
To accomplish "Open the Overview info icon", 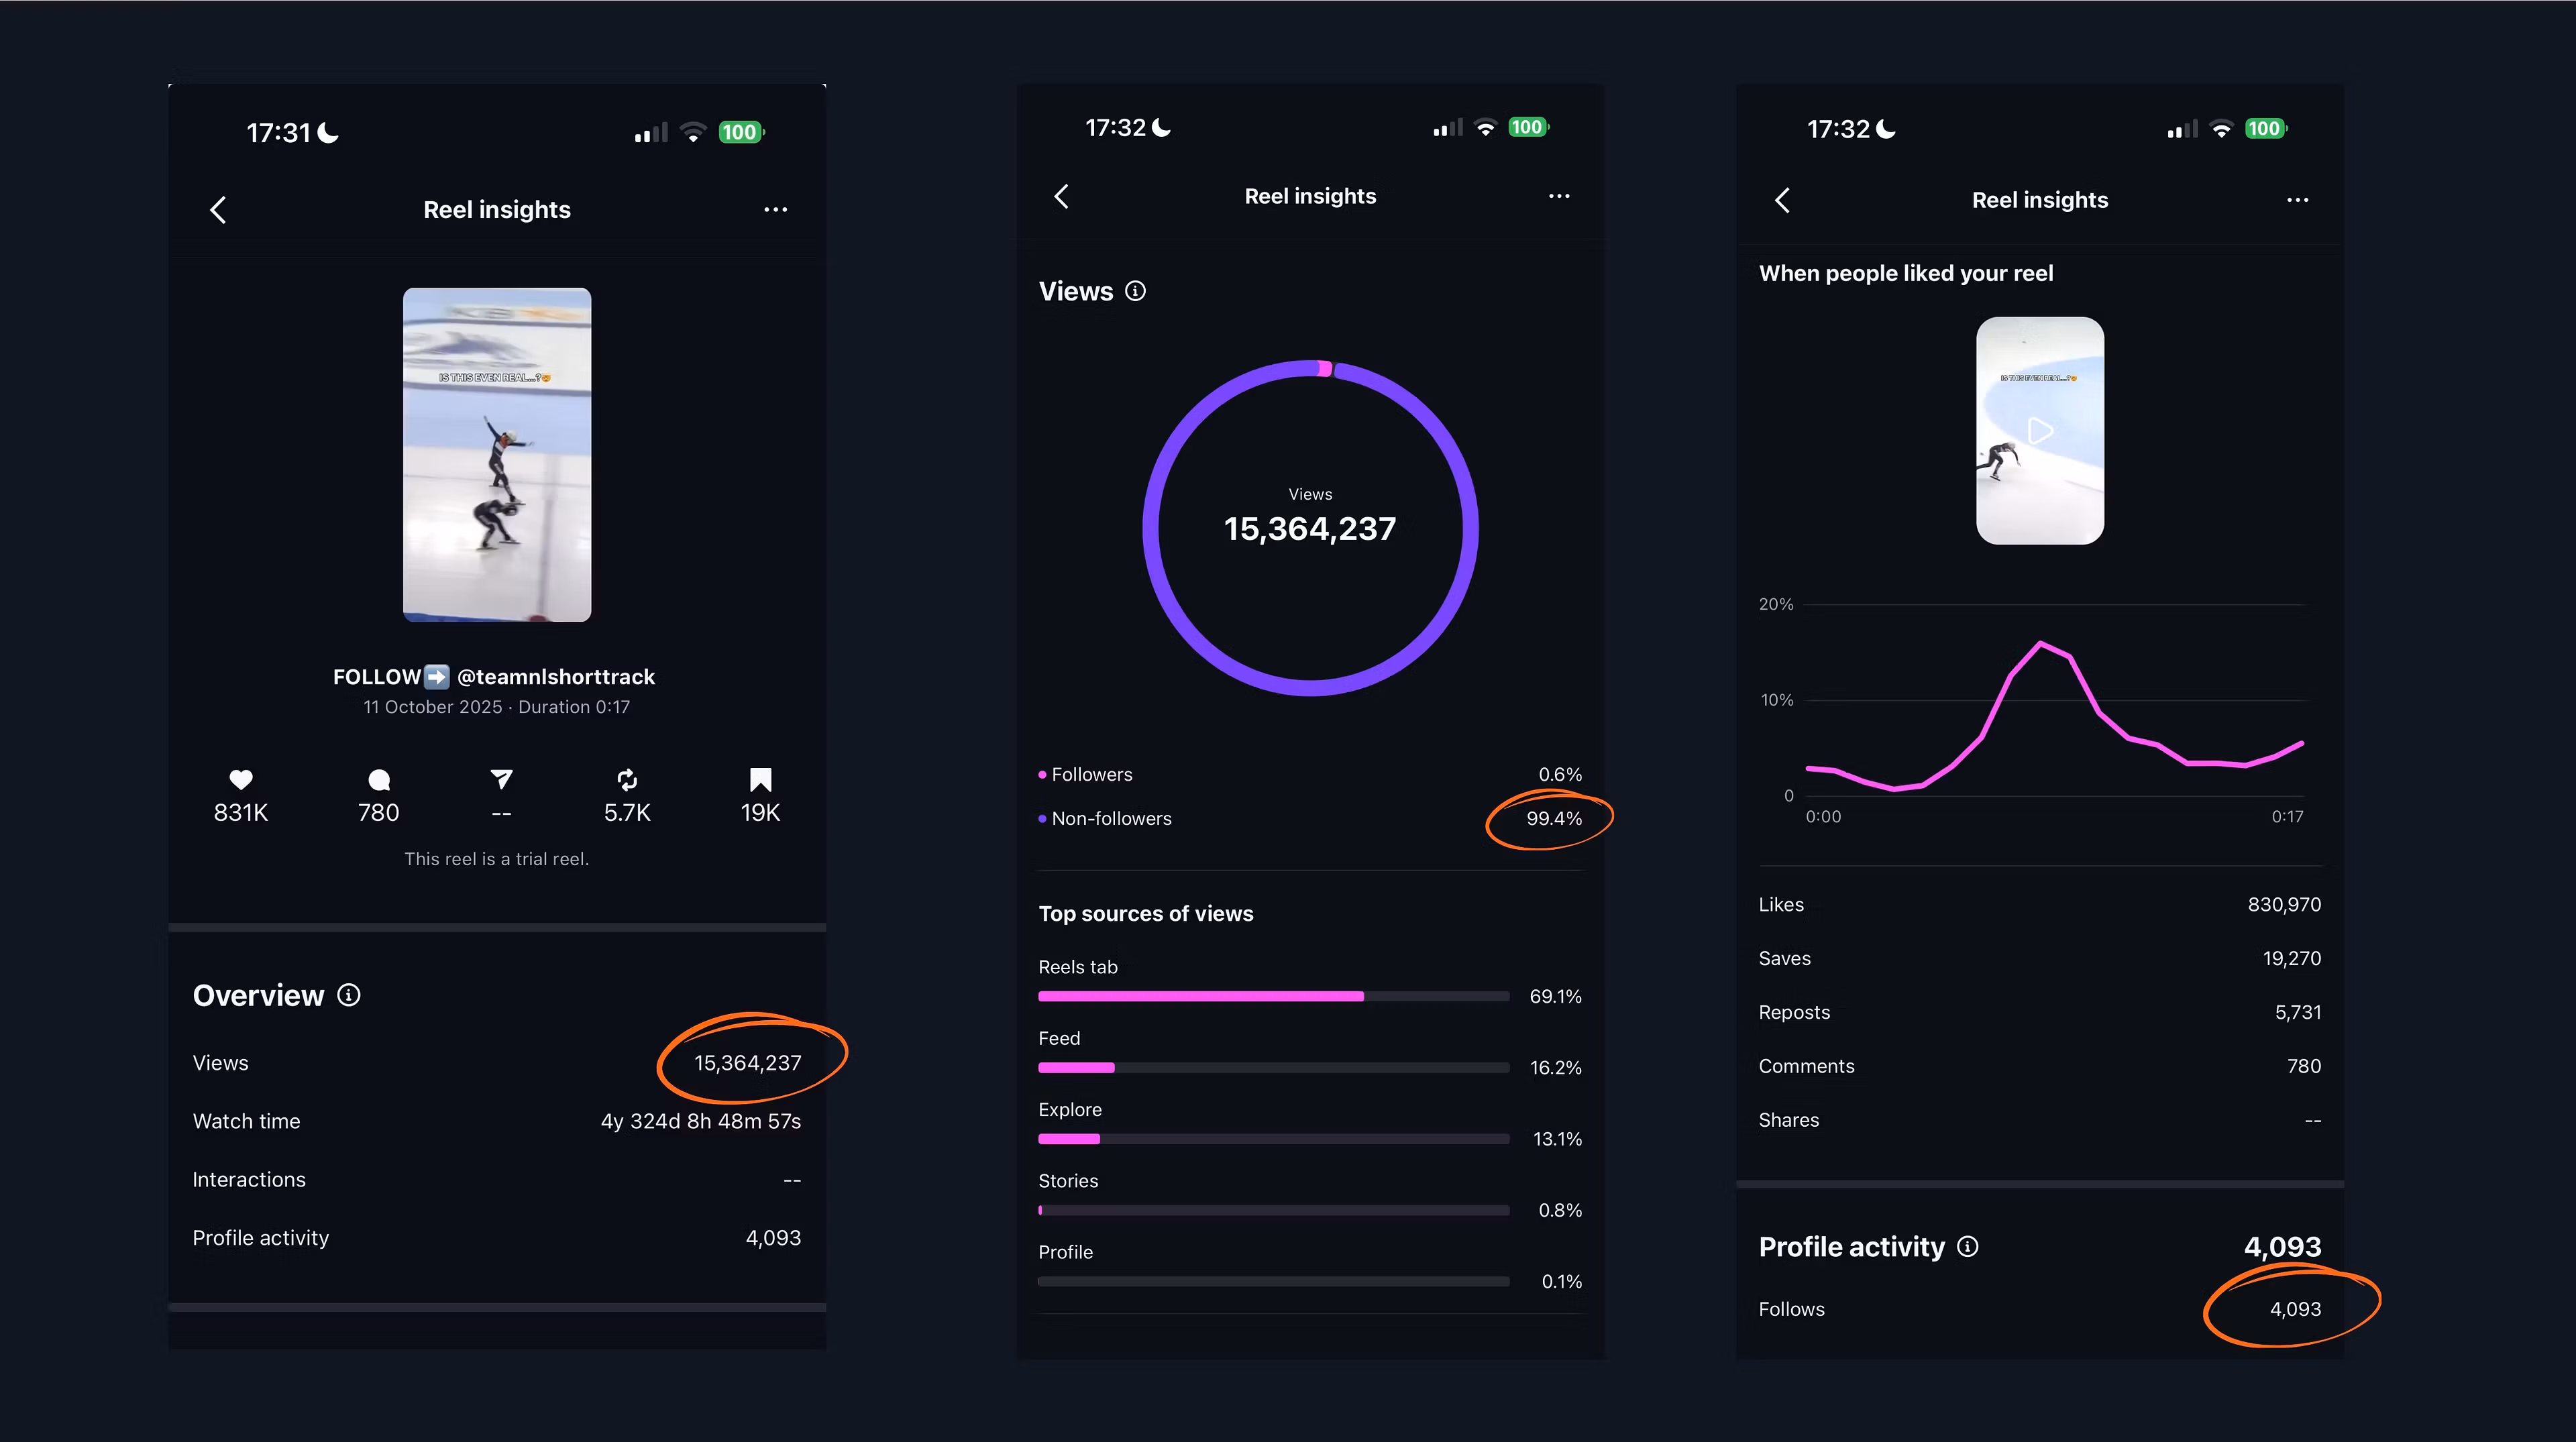I will [349, 995].
